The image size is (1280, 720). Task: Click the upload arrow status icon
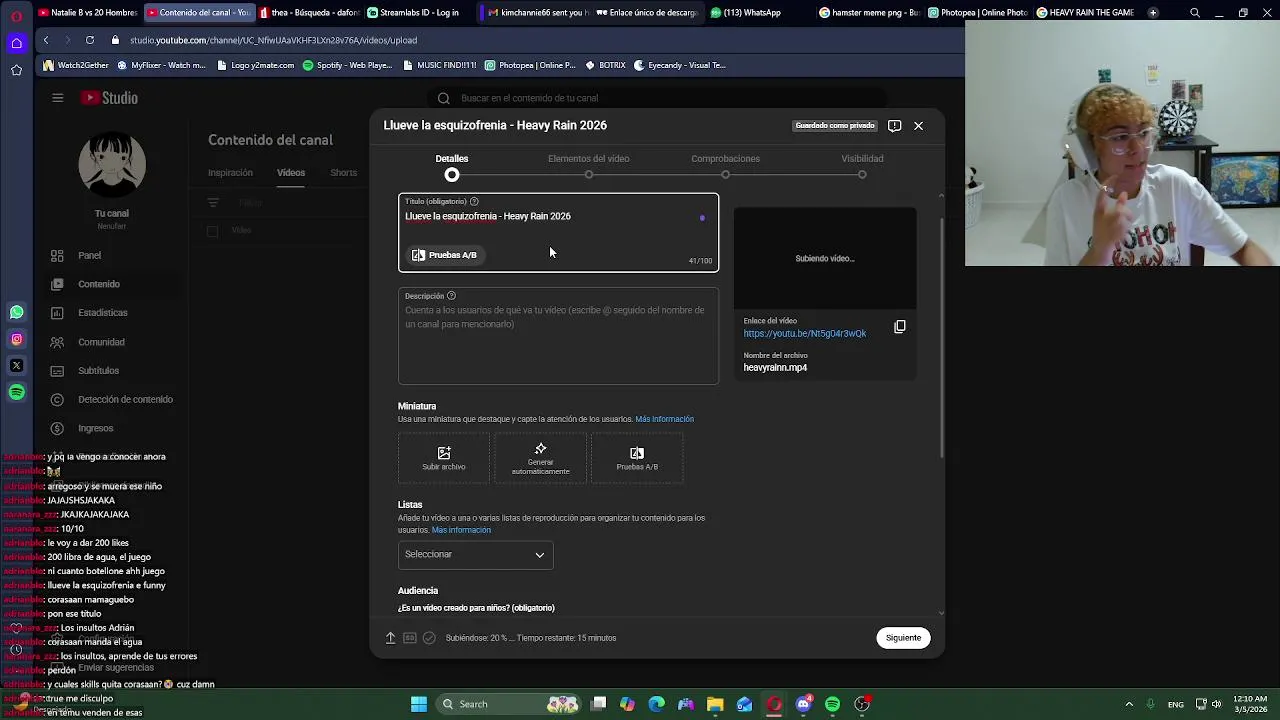[x=390, y=638]
